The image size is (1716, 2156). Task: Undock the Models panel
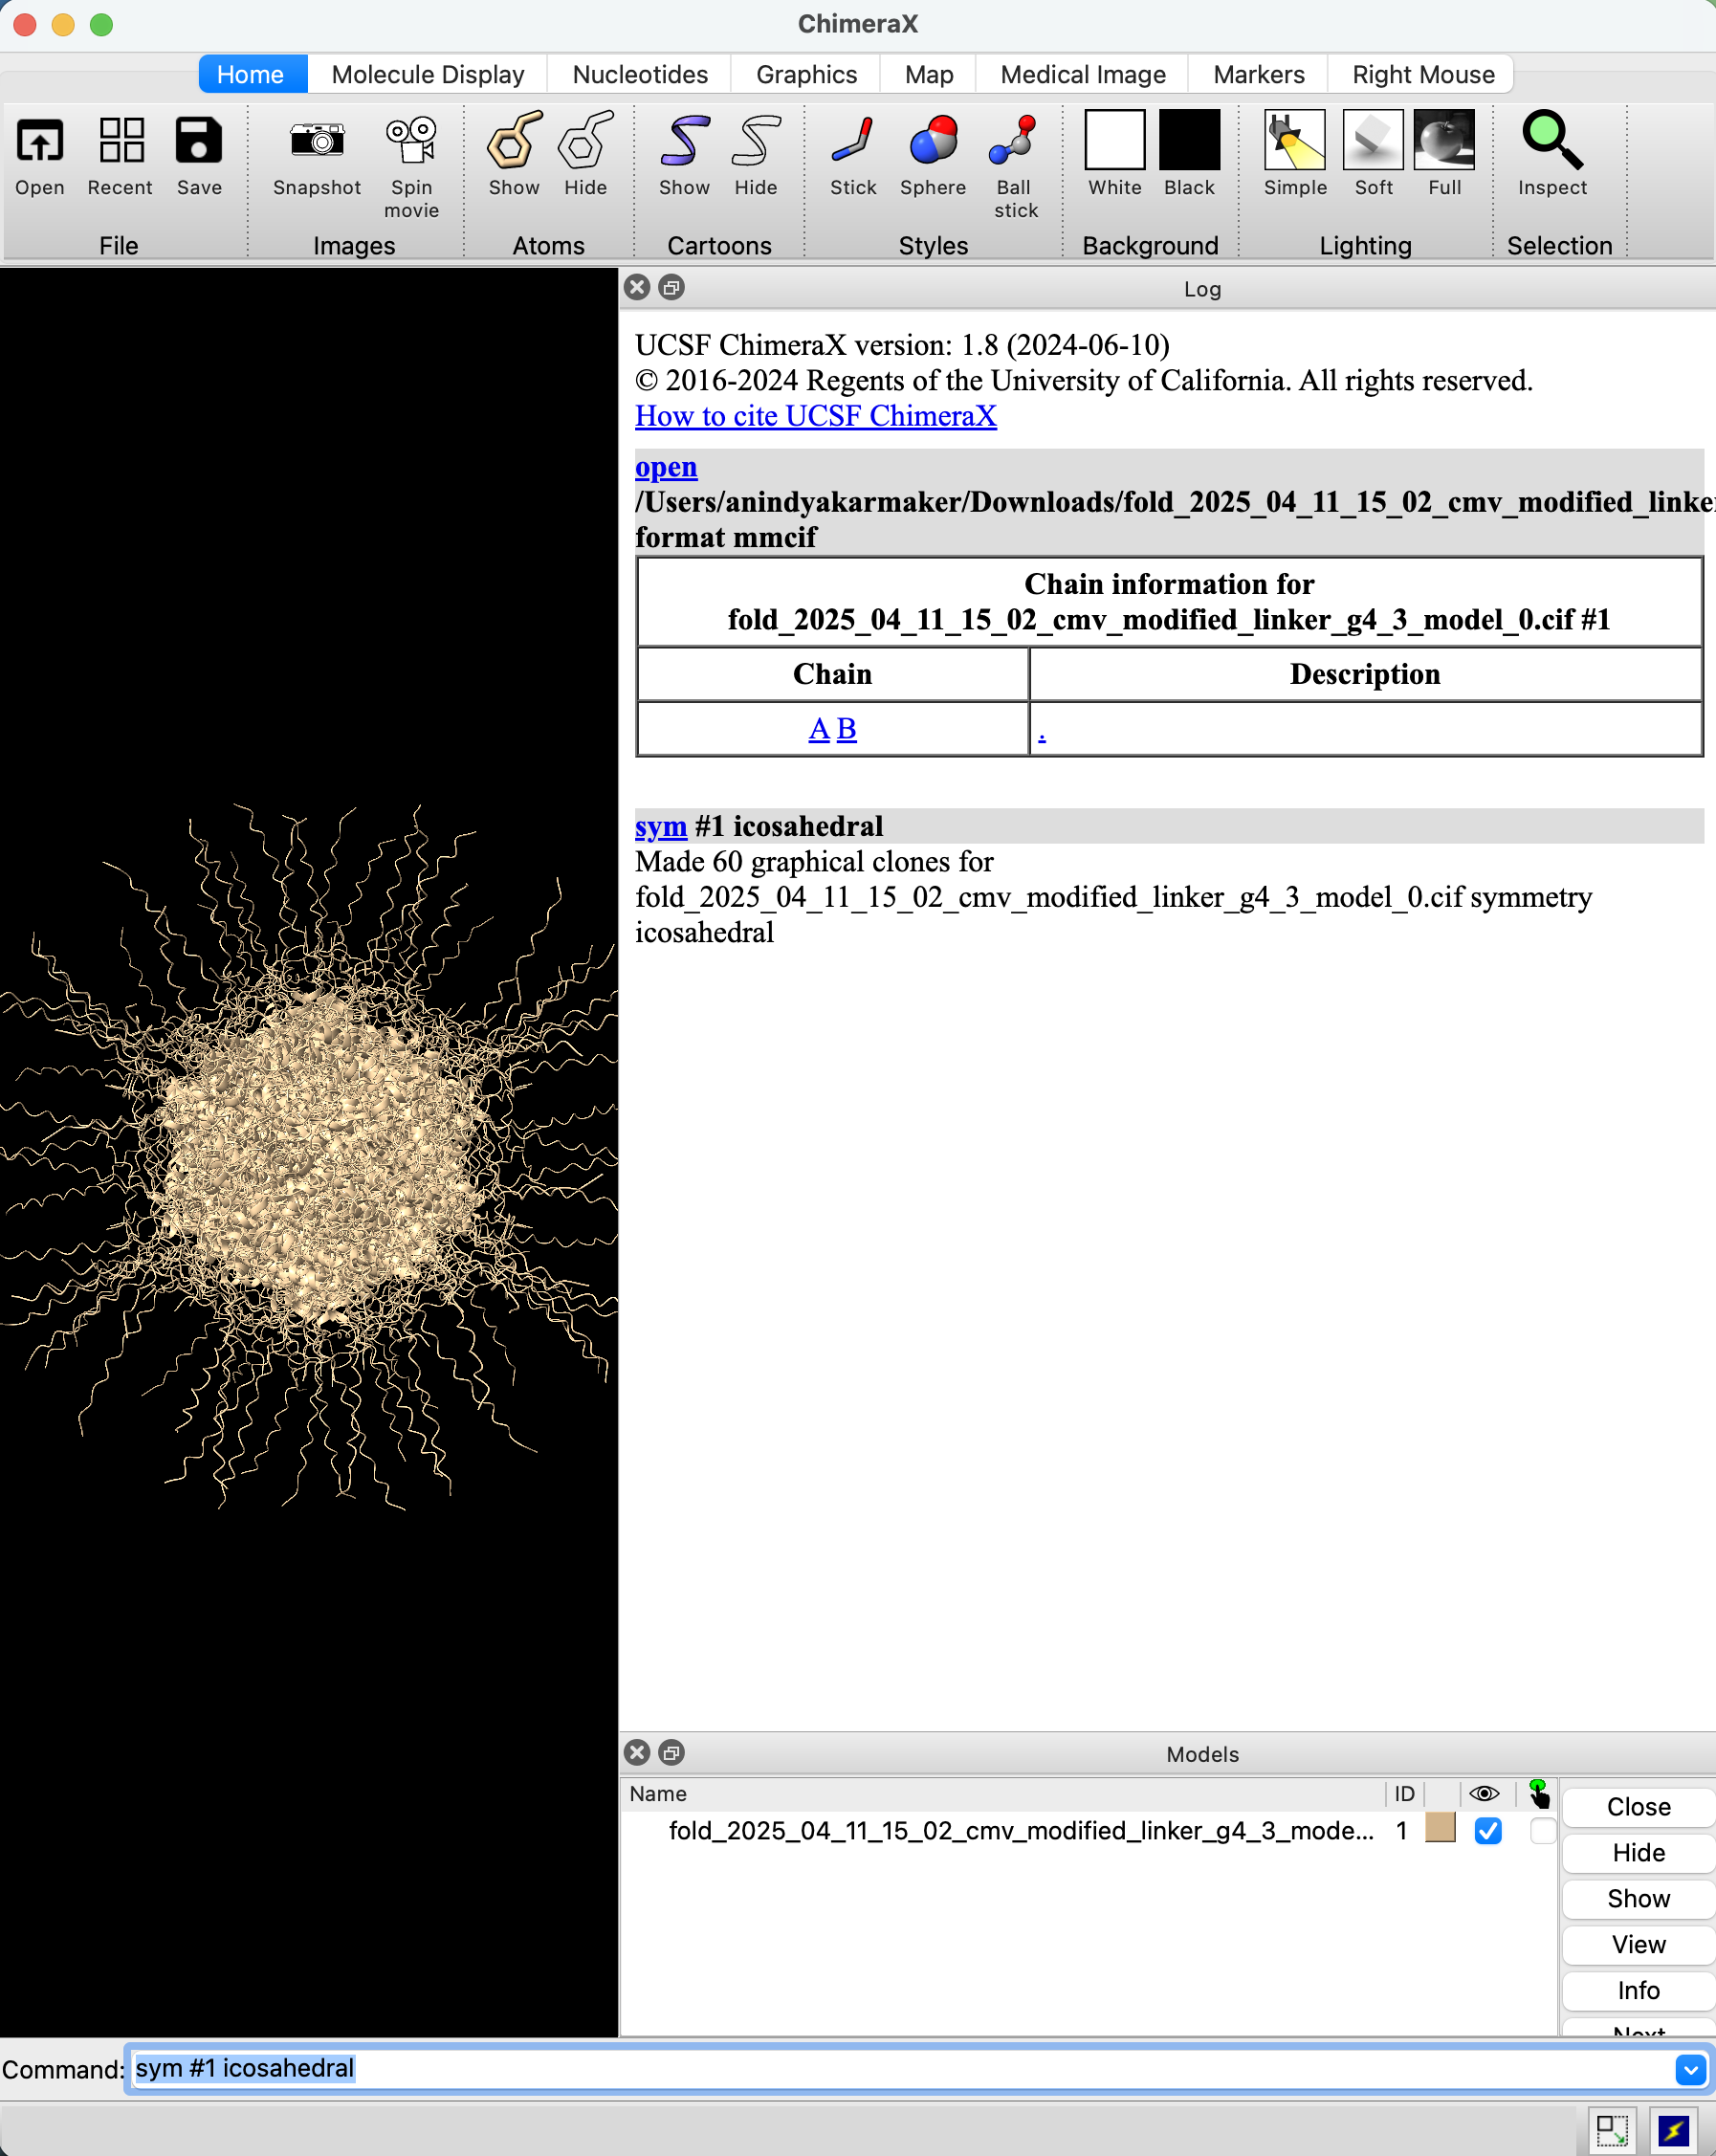(x=672, y=1752)
